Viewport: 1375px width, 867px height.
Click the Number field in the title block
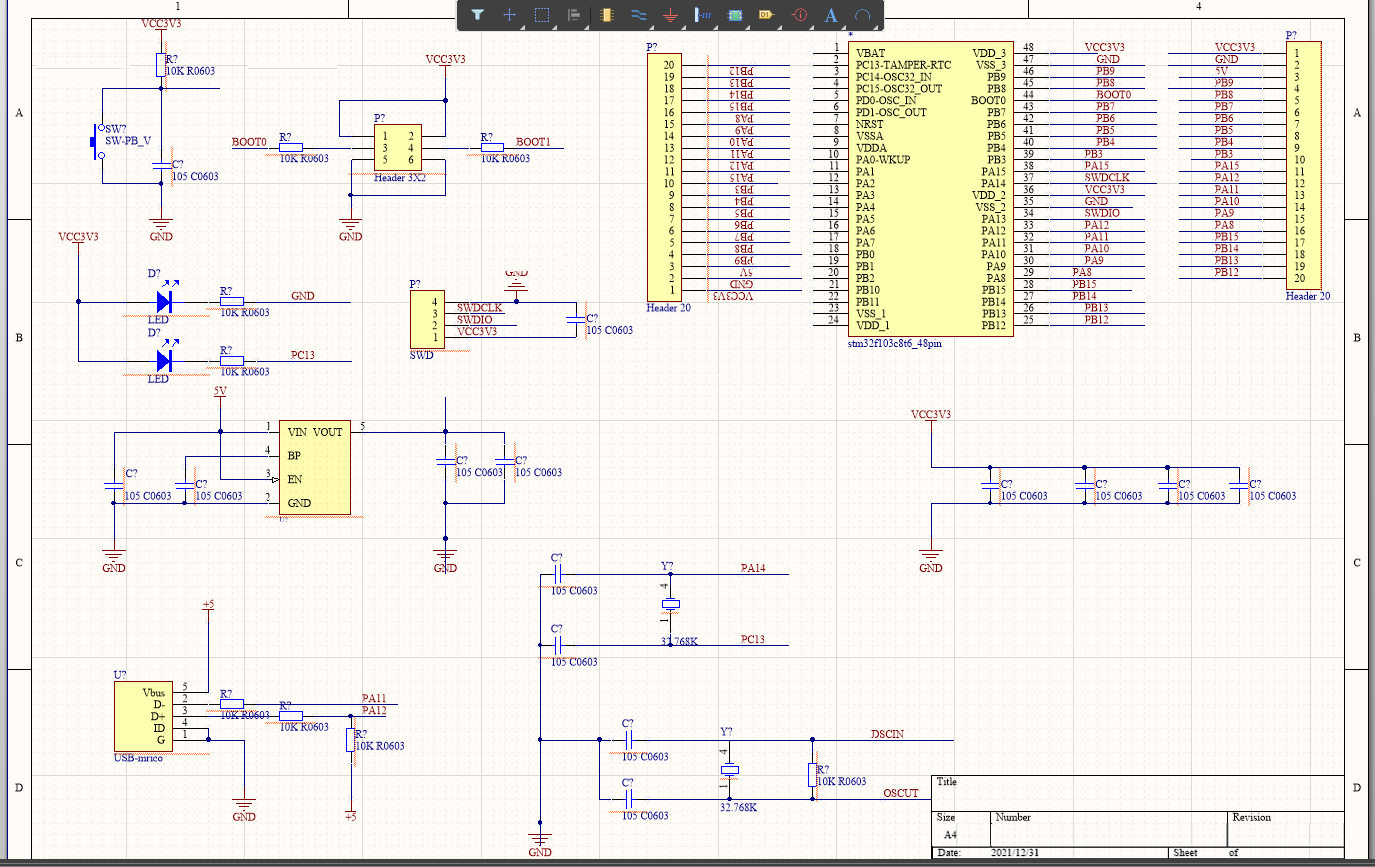tap(1109, 828)
